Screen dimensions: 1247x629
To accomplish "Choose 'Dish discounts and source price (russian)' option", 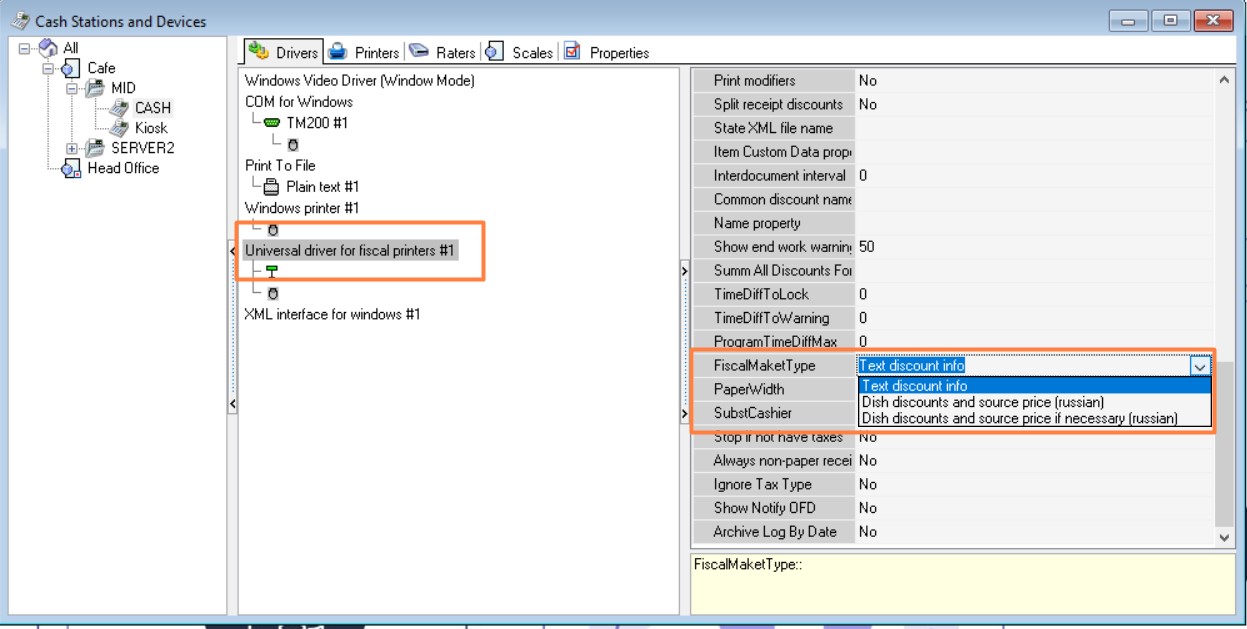I will 982,402.
